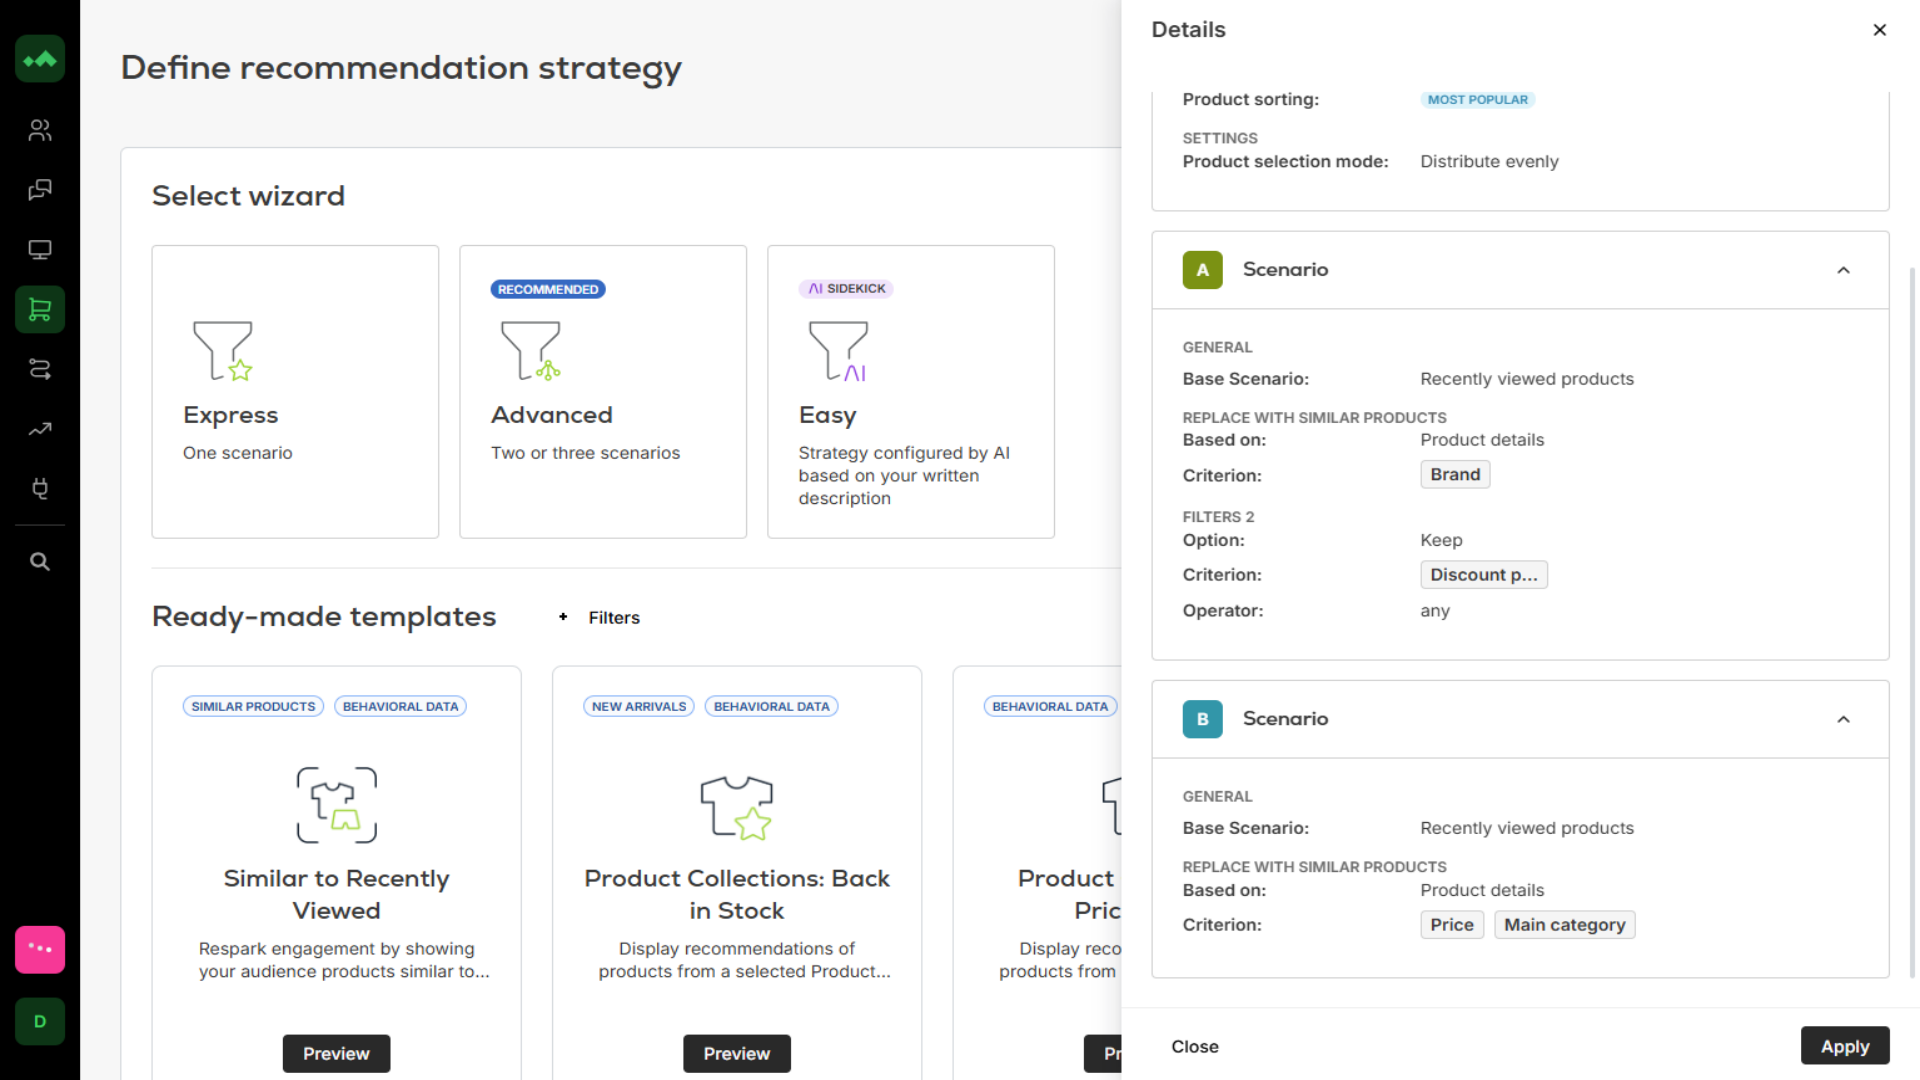
Task: Click BEHAVIORAL DATA tag on Similar Recently Viewed card
Action: (400, 706)
